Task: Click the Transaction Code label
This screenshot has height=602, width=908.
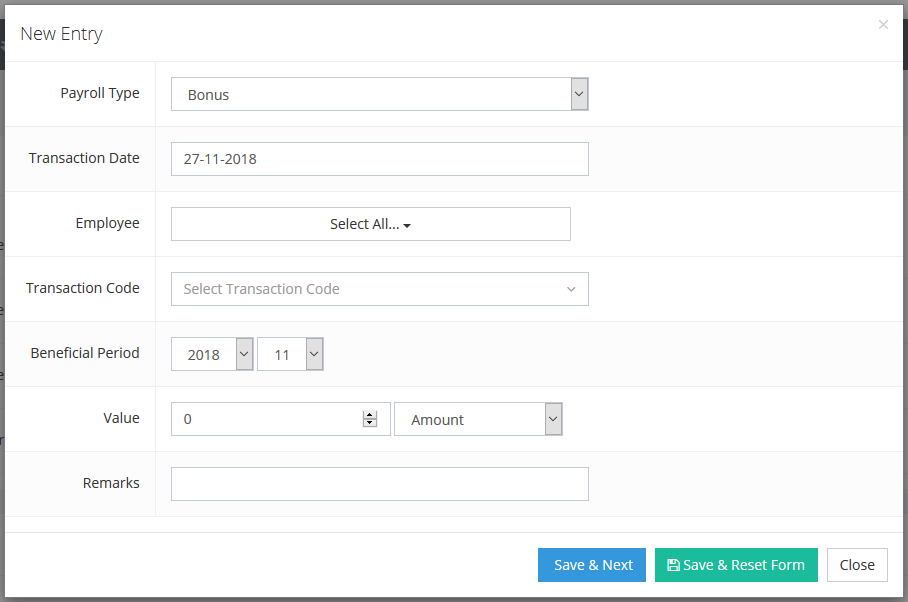Action: [x=83, y=288]
